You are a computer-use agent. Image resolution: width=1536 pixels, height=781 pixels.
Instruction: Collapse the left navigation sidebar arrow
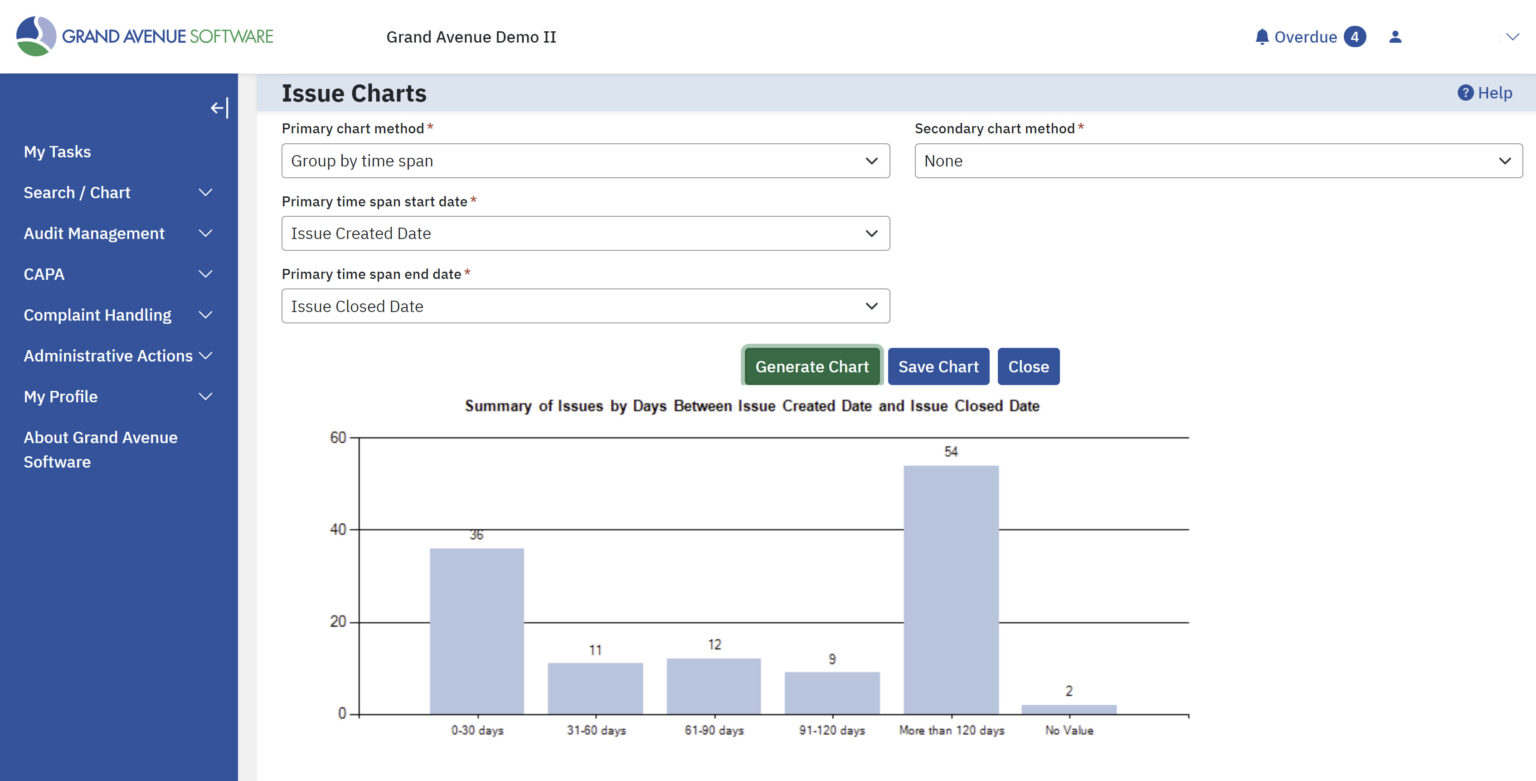(218, 107)
